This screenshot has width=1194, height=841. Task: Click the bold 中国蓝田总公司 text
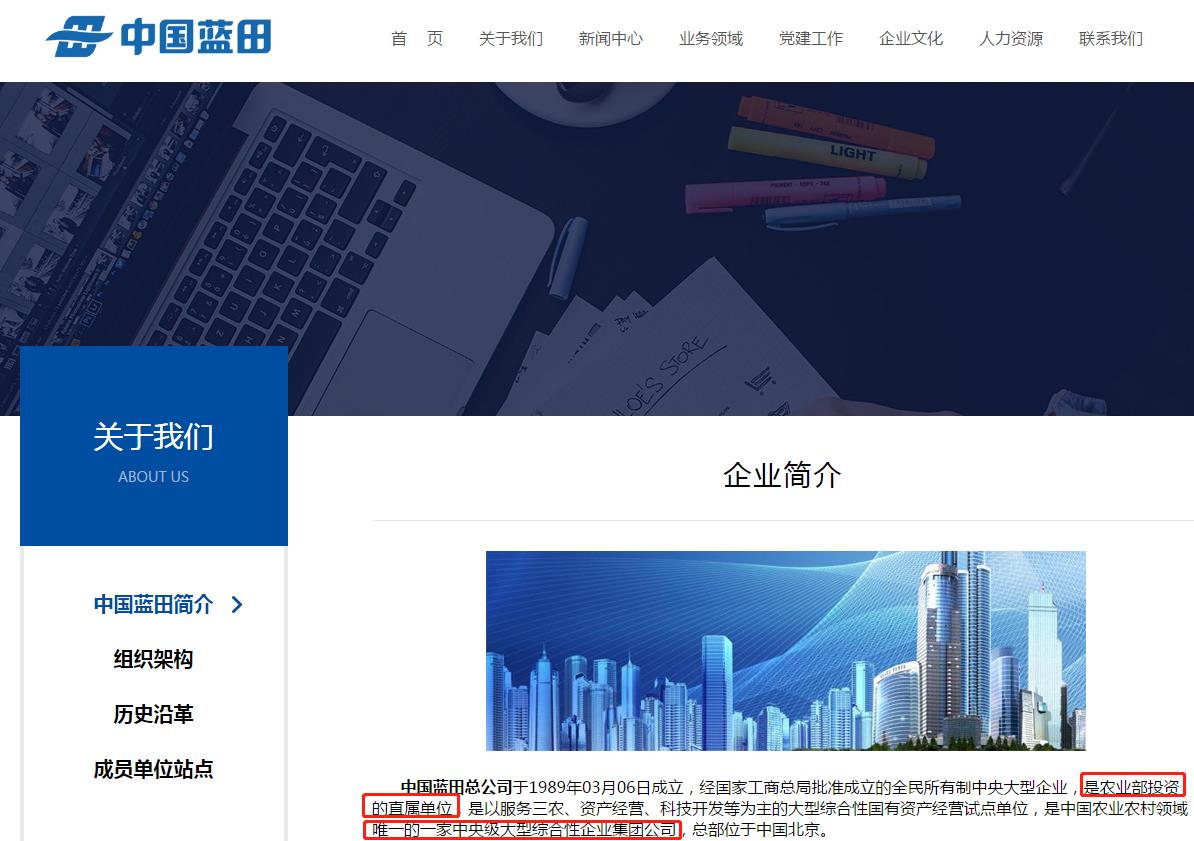tap(456, 786)
